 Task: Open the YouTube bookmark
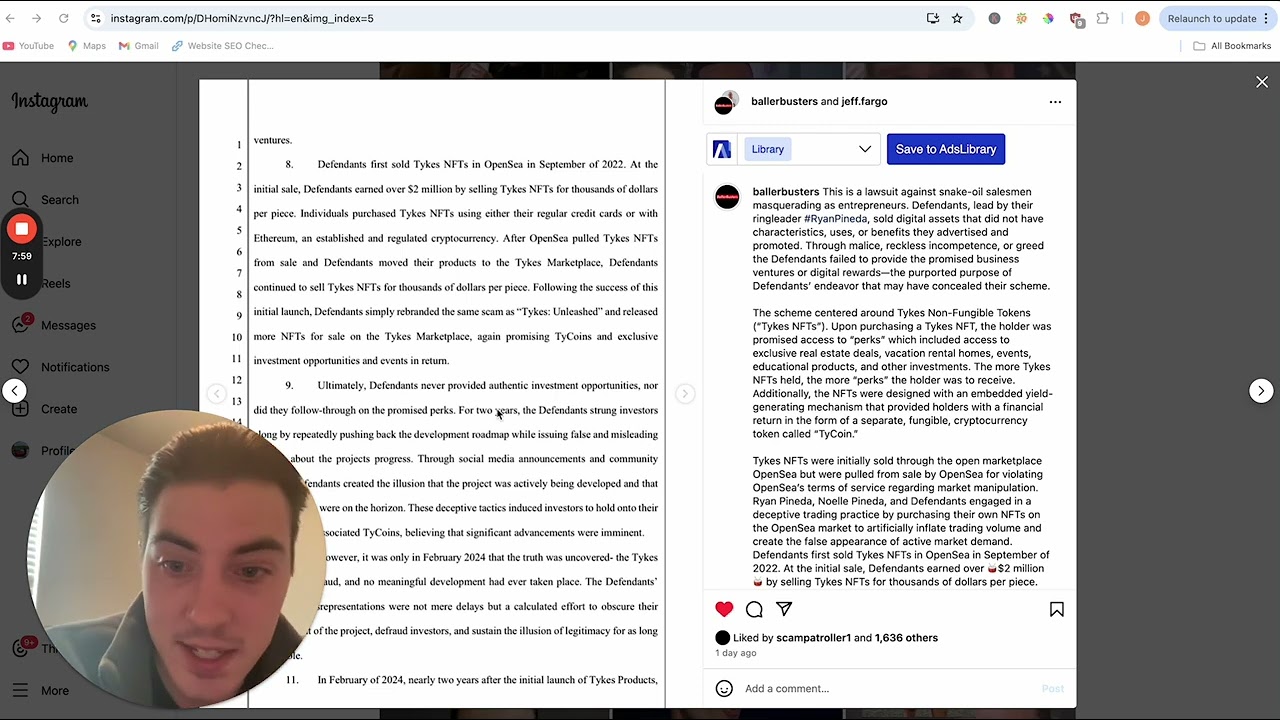[x=28, y=46]
